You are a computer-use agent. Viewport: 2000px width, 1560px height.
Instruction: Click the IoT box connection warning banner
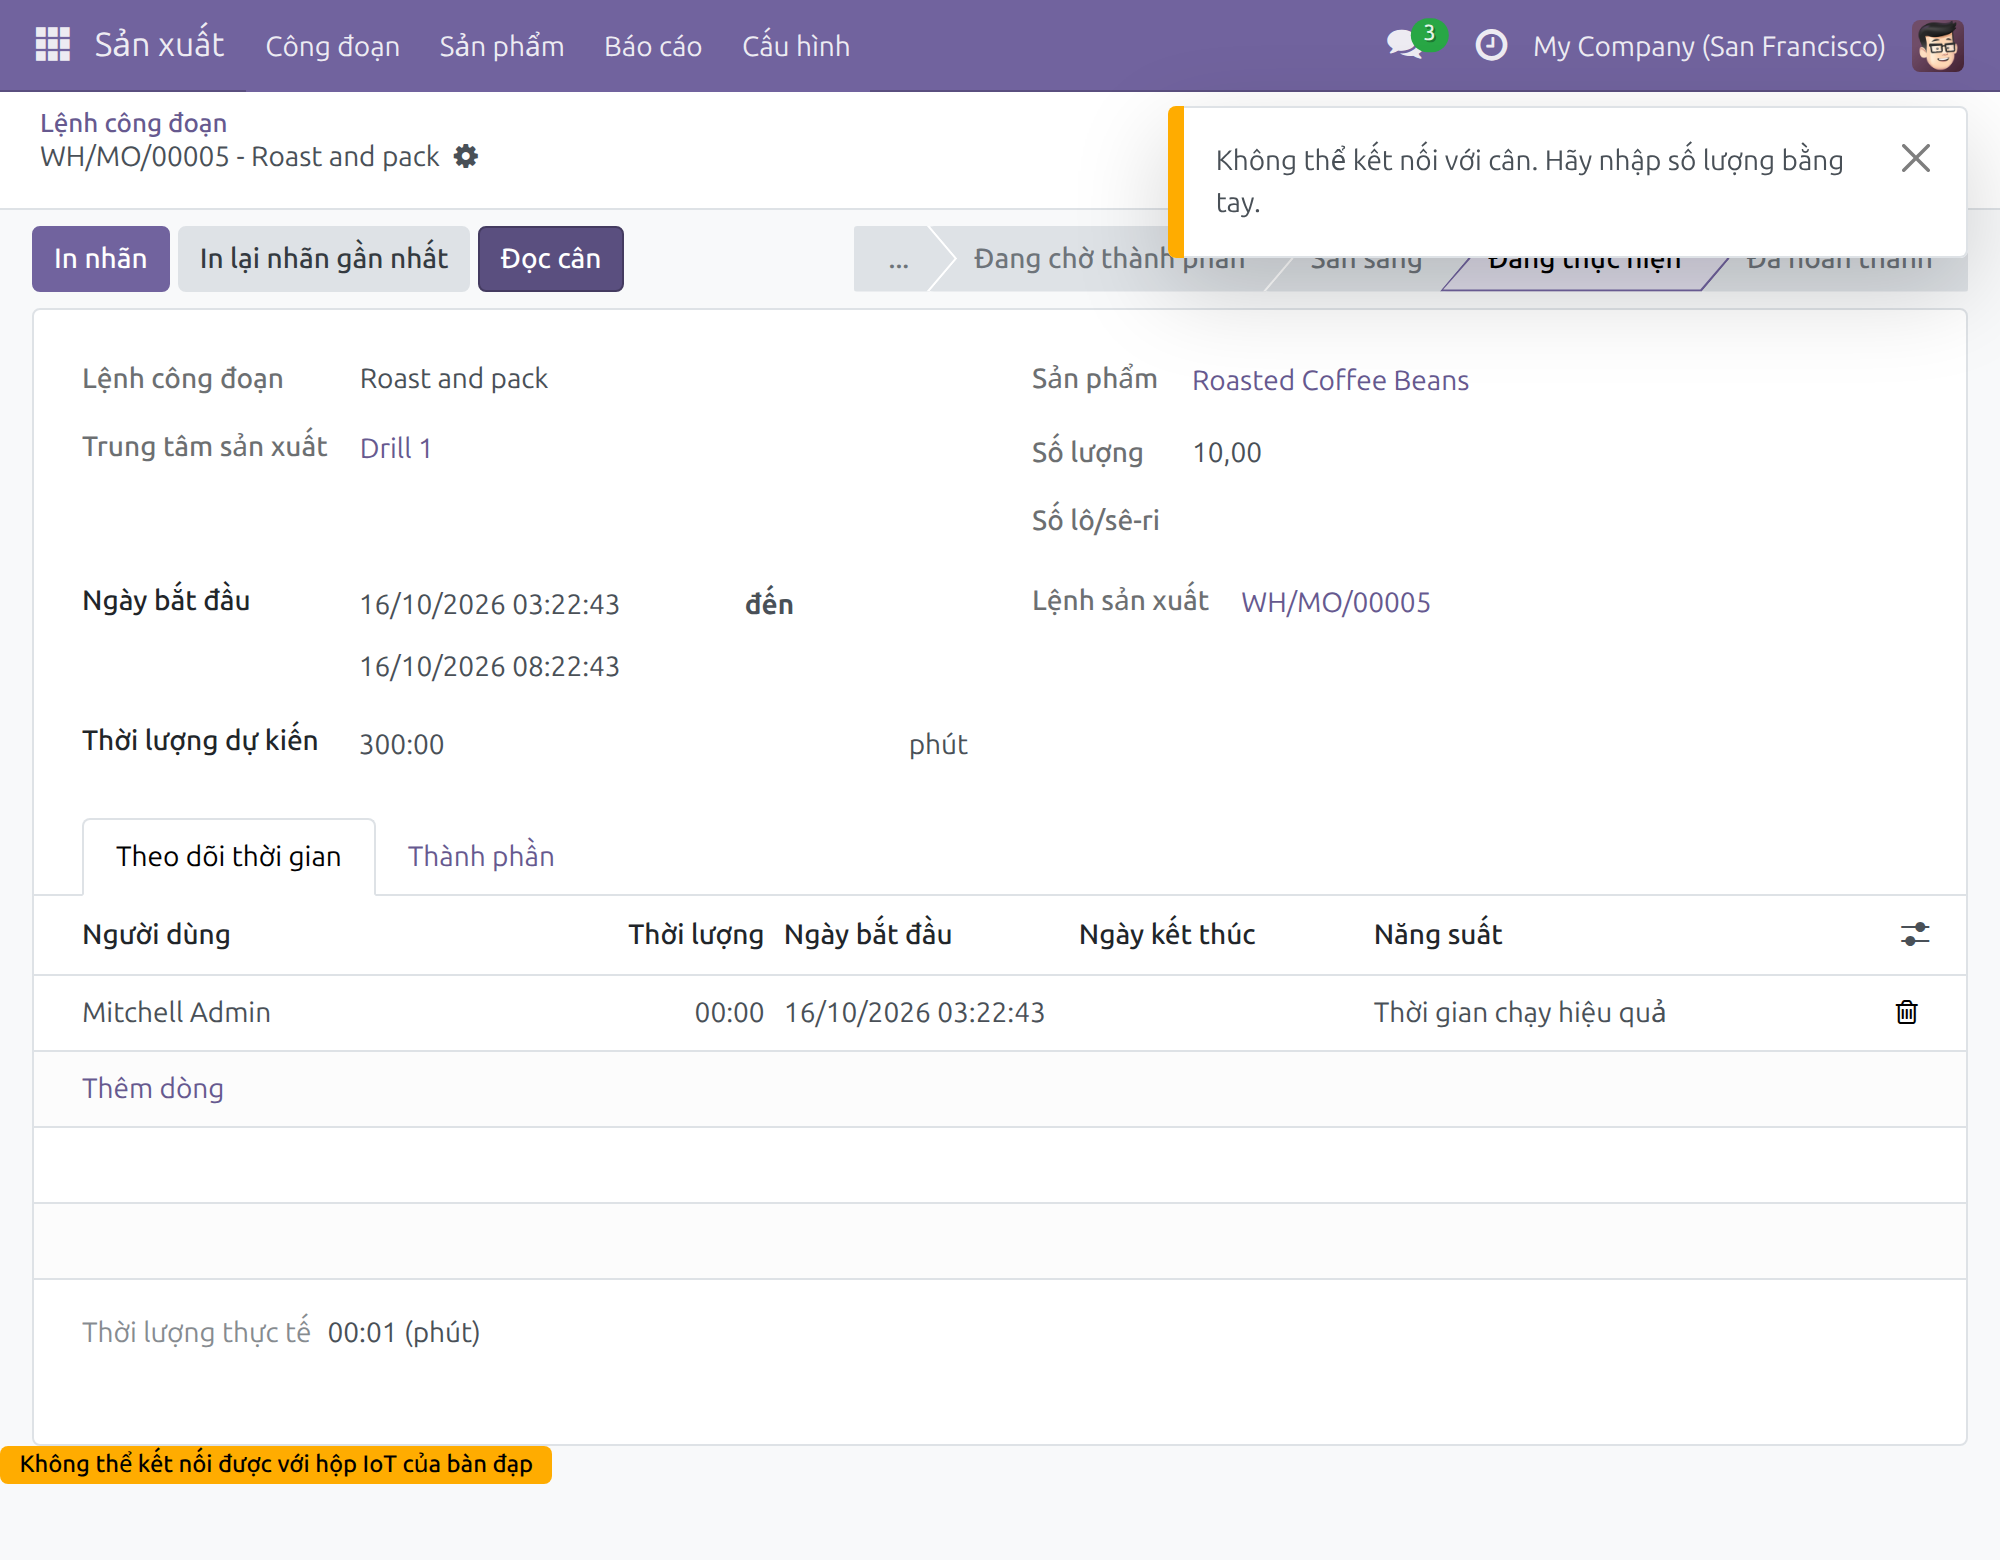pyautogui.click(x=276, y=1465)
